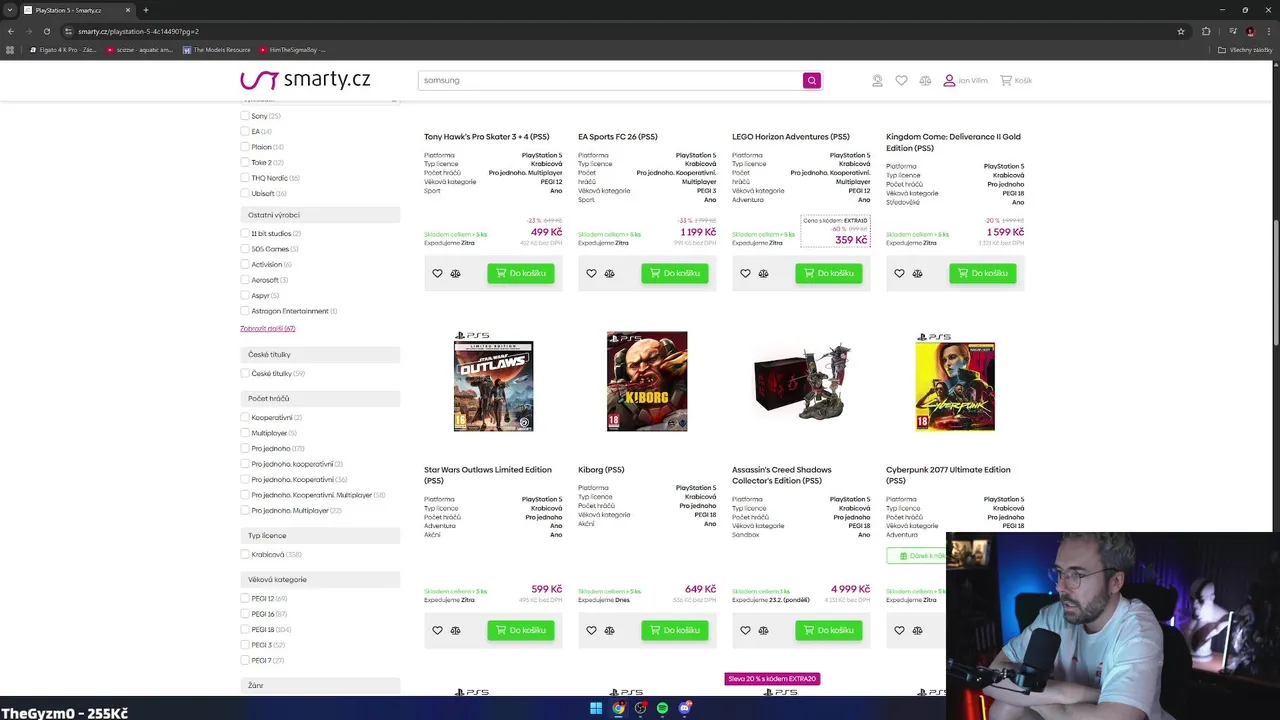The image size is (1280, 720).
Task: Compare Star Wars Outlaws Limited Edition
Action: pos(455,630)
